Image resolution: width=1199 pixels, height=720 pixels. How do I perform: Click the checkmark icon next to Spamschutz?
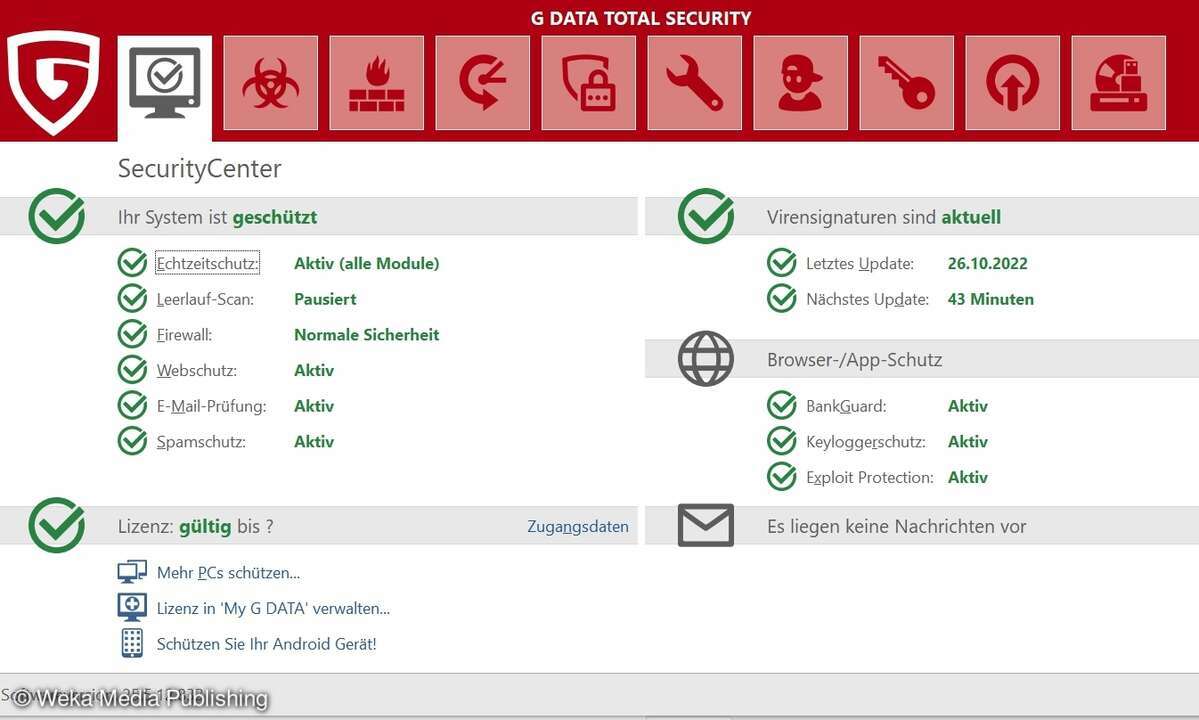tap(132, 441)
